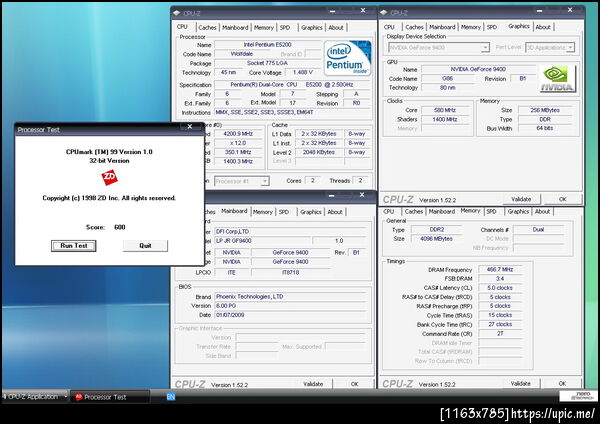Image resolution: width=600 pixels, height=424 pixels.
Task: Click shaders clock 1400 MHz
Action: click(x=445, y=119)
